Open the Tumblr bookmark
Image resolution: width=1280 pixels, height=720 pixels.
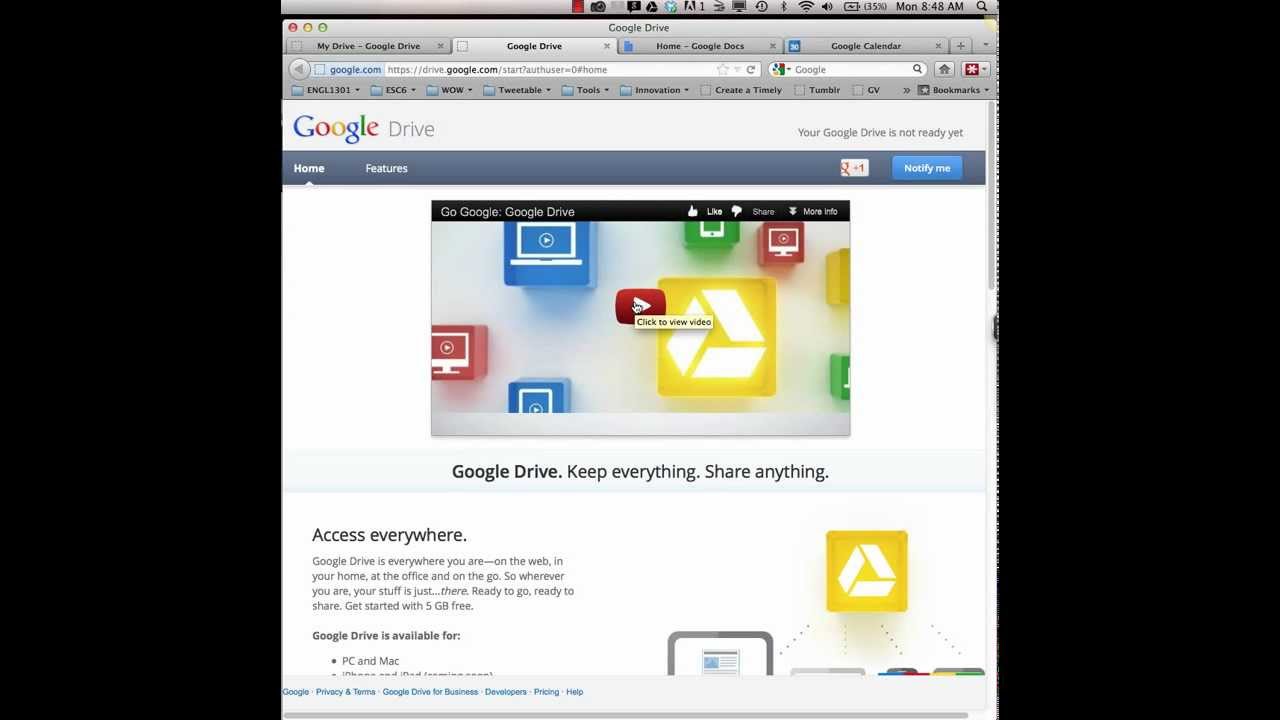tap(817, 90)
